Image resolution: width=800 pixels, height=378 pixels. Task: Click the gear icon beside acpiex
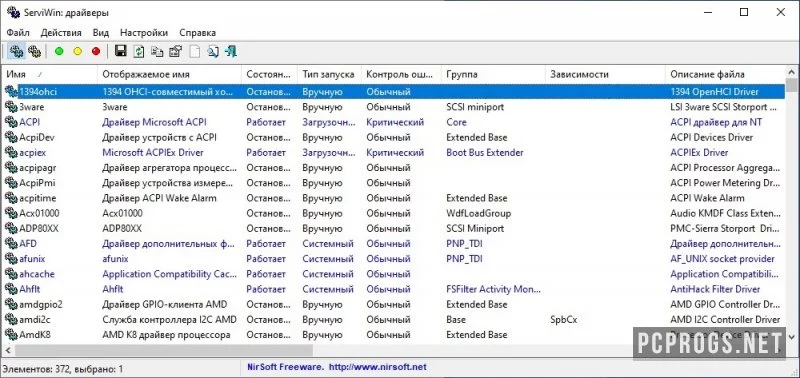point(11,153)
